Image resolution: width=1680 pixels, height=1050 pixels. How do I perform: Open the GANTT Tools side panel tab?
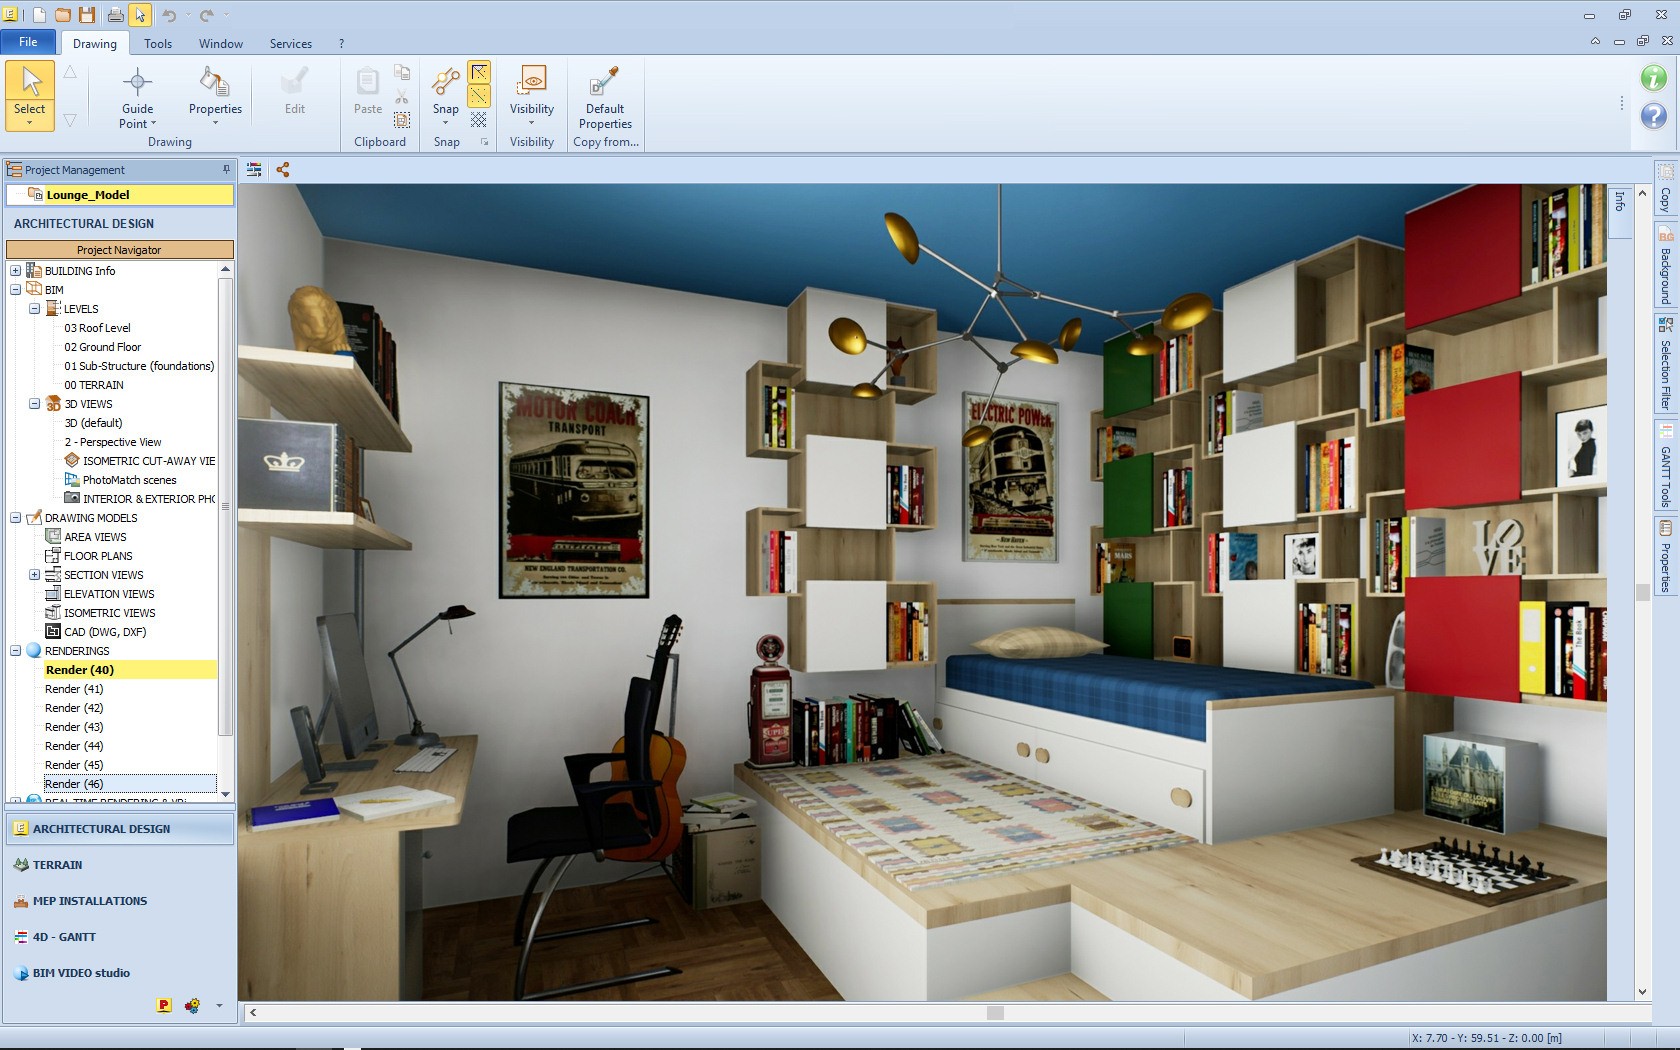click(x=1665, y=466)
